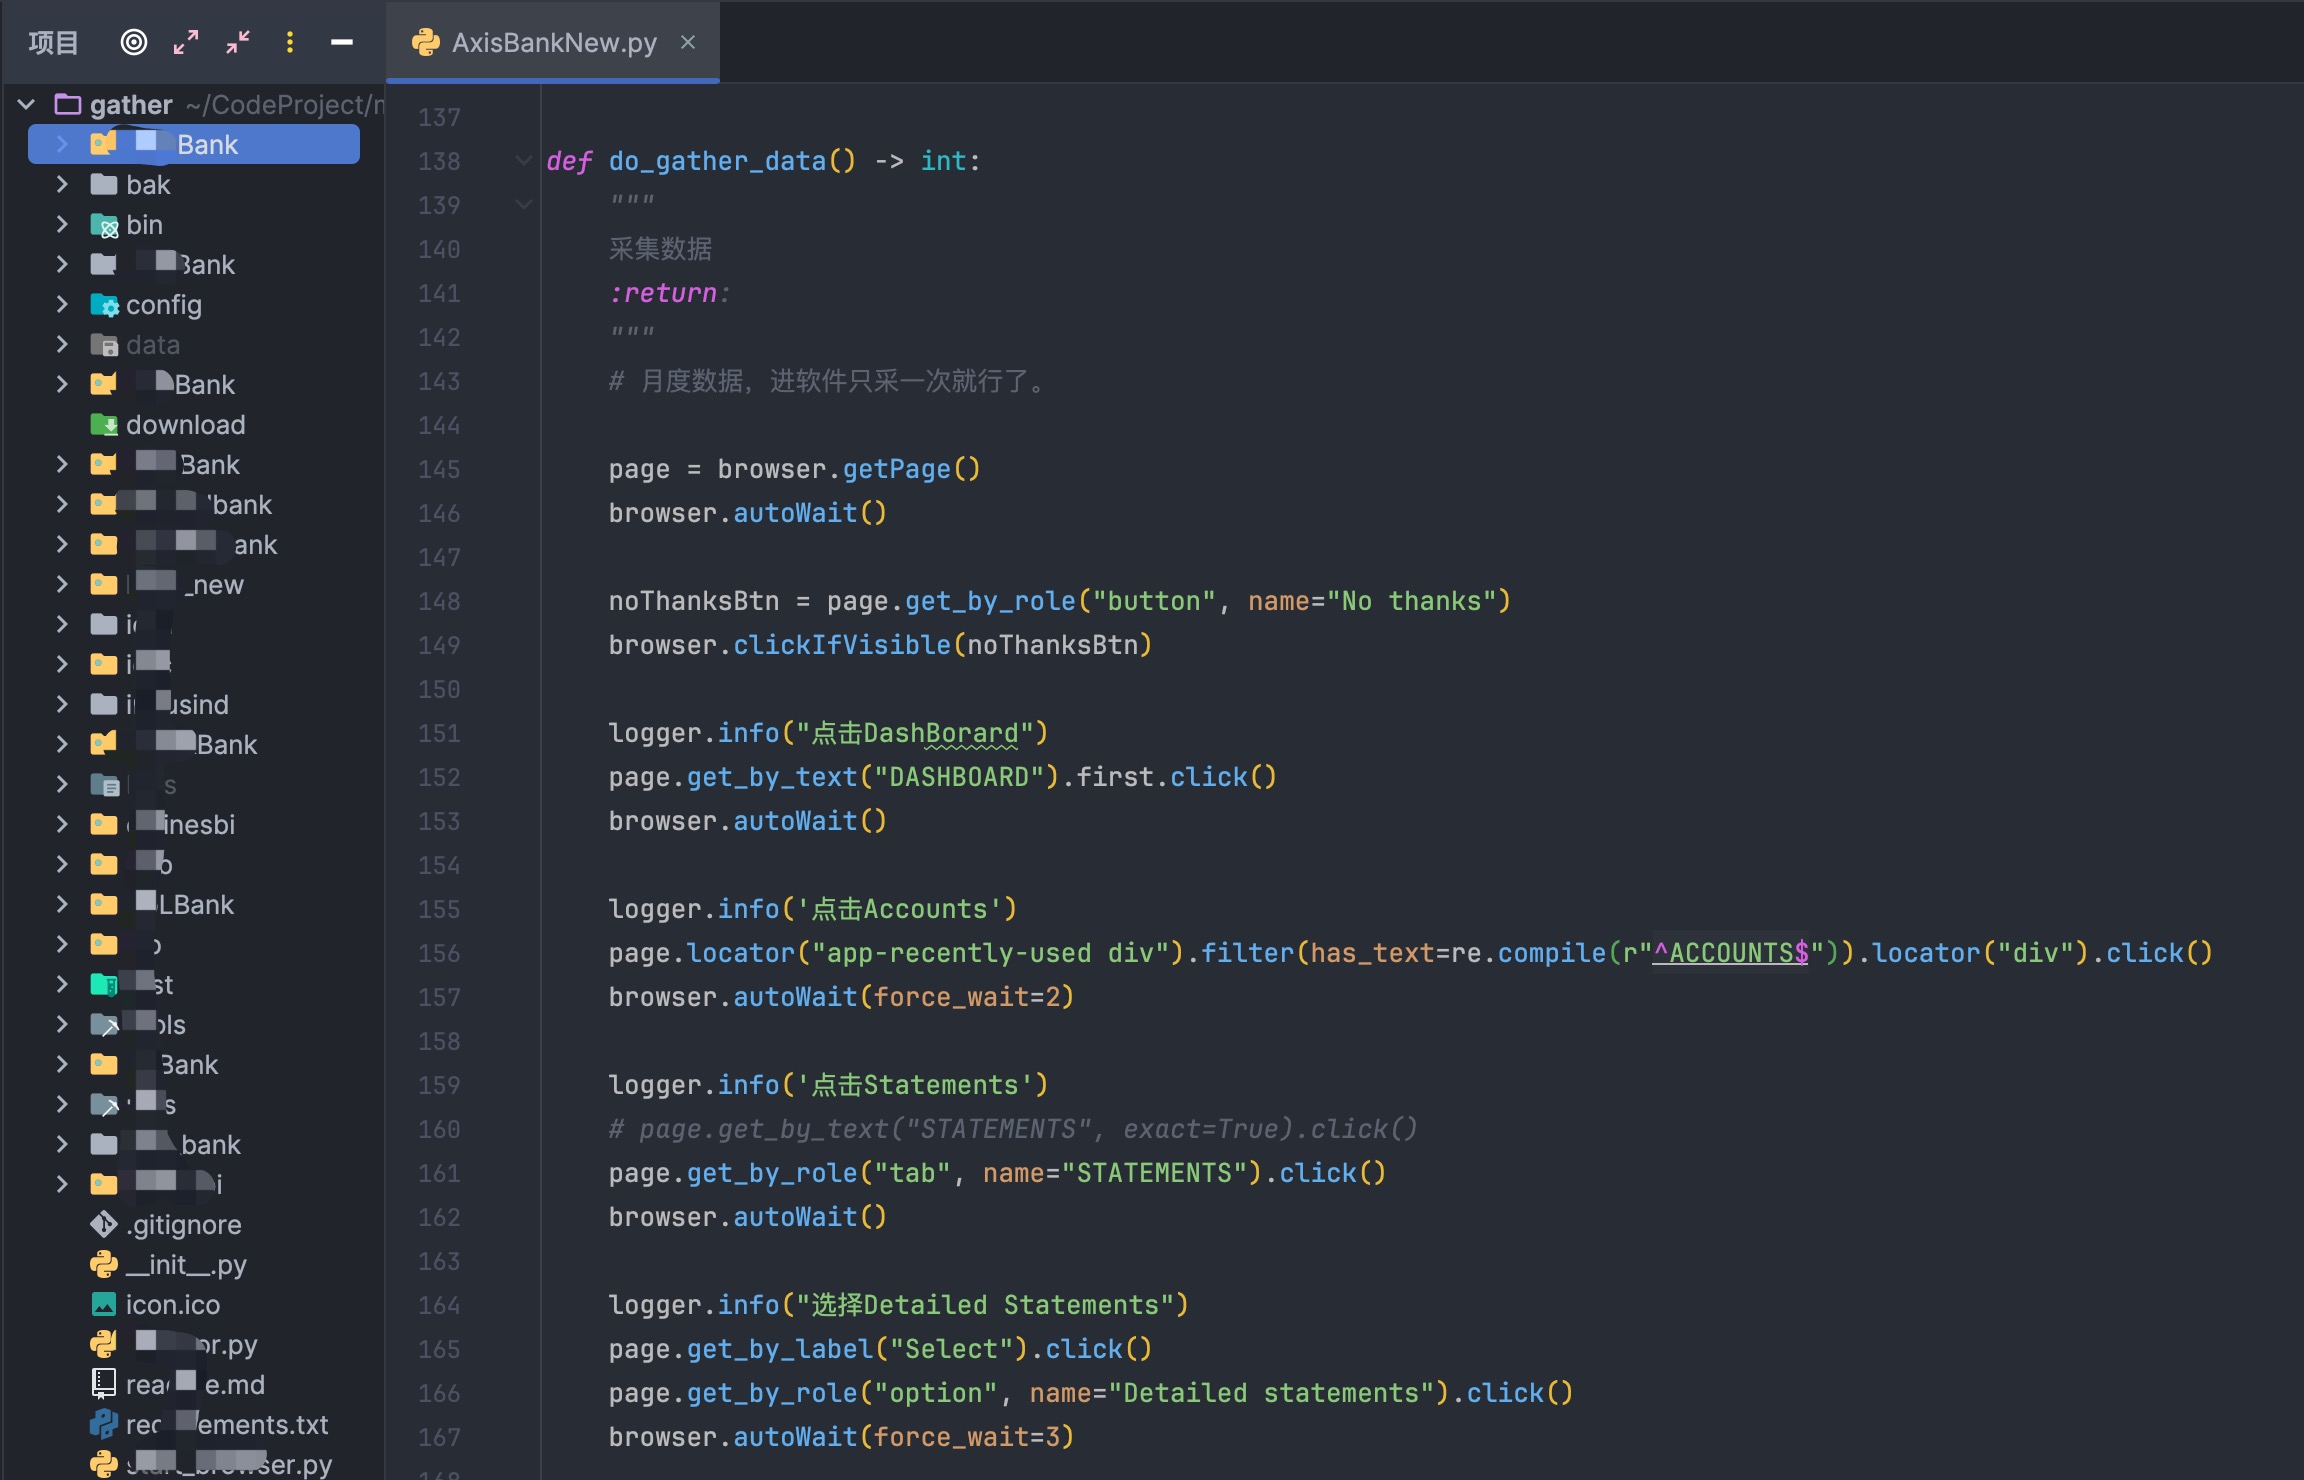Click get_by_label on line 165

point(780,1349)
